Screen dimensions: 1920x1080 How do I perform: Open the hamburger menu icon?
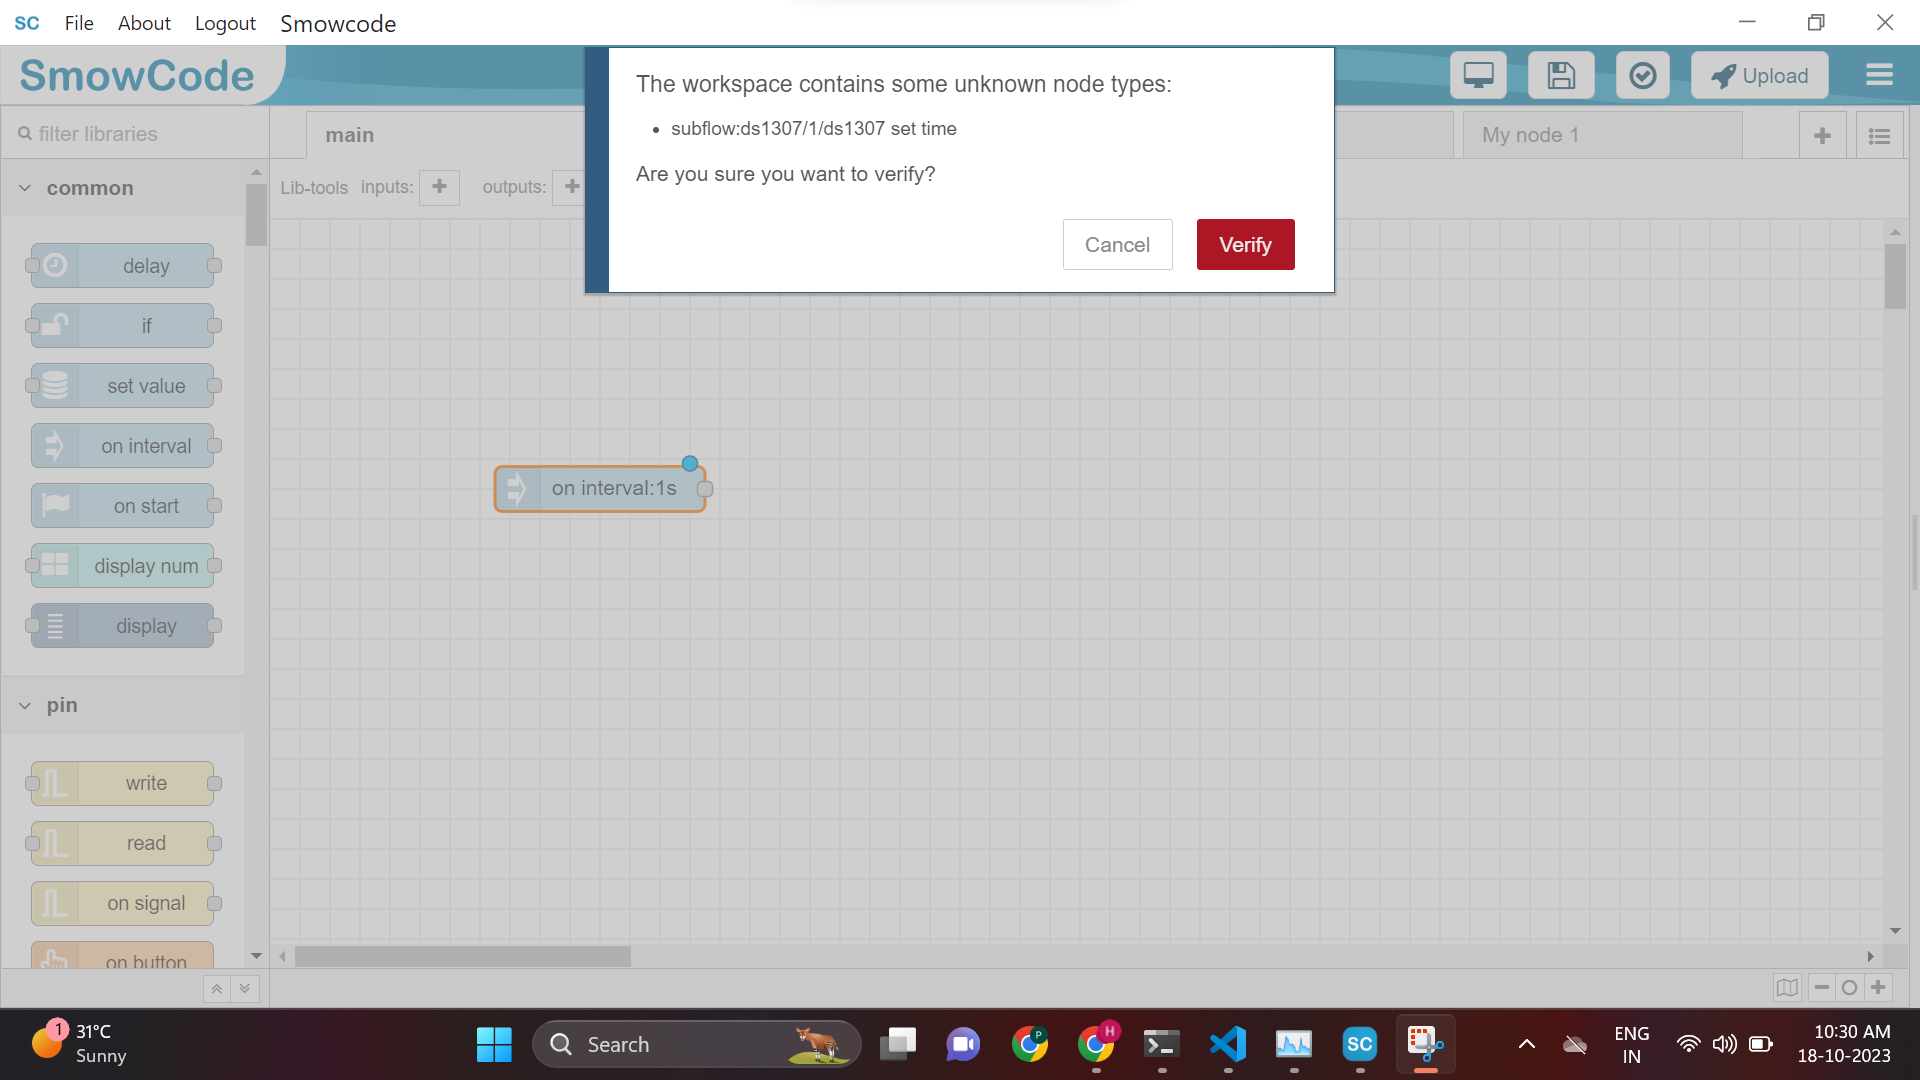[x=1879, y=76]
